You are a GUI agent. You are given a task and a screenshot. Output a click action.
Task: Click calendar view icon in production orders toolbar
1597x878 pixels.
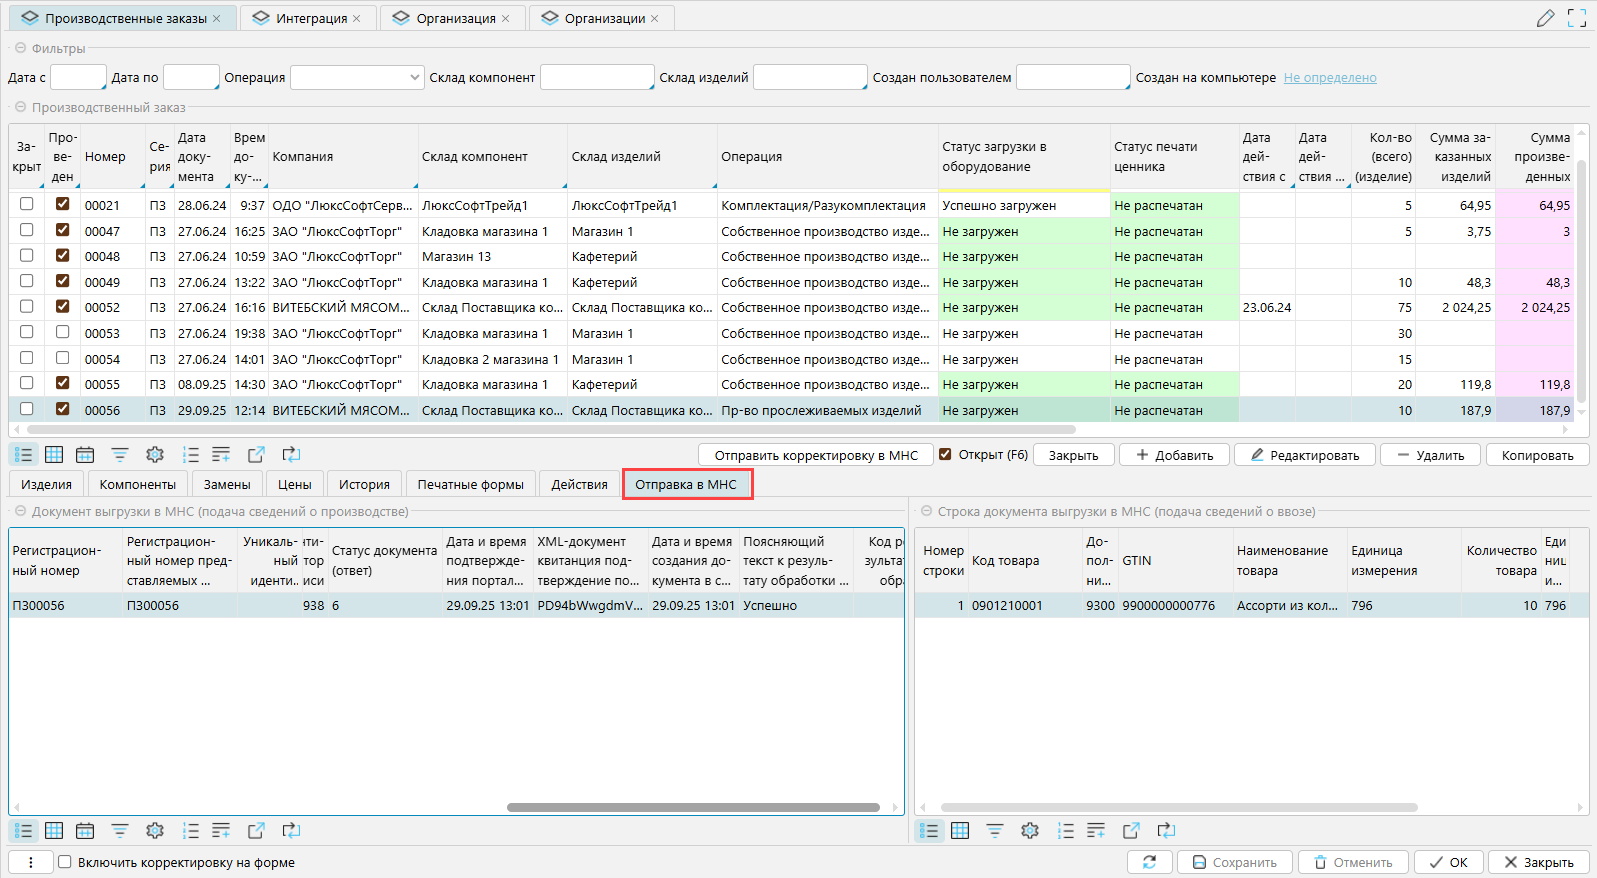(85, 455)
